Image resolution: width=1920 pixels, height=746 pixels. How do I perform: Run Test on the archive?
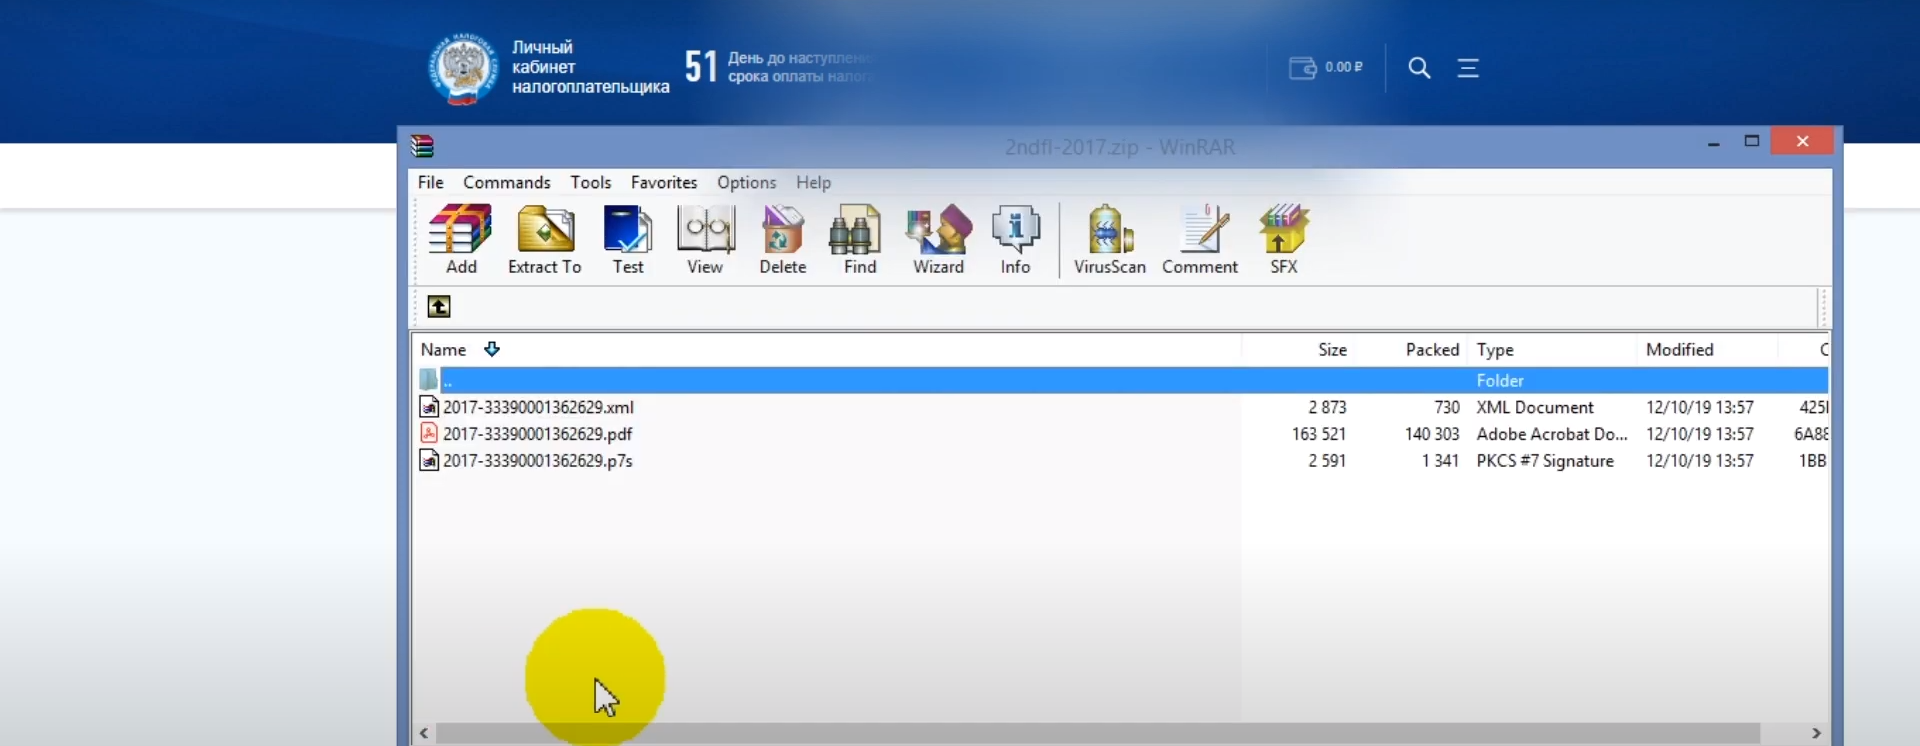(x=628, y=239)
